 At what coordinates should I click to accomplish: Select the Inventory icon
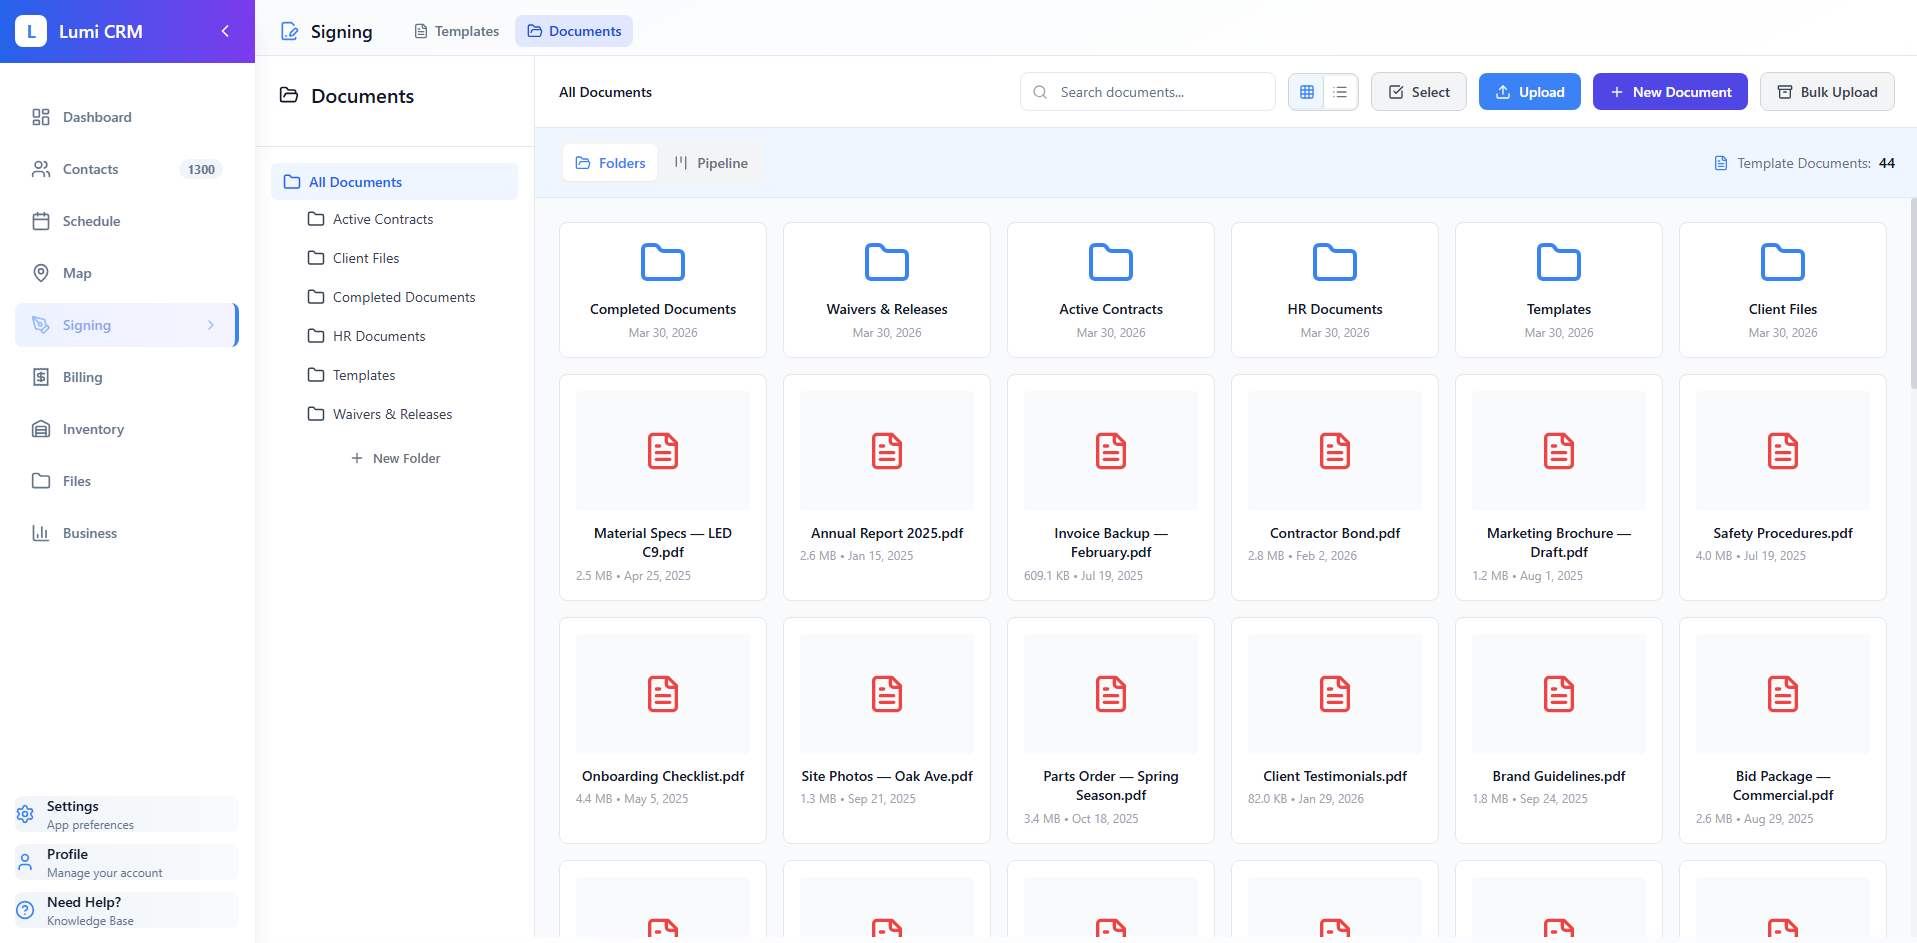click(41, 429)
